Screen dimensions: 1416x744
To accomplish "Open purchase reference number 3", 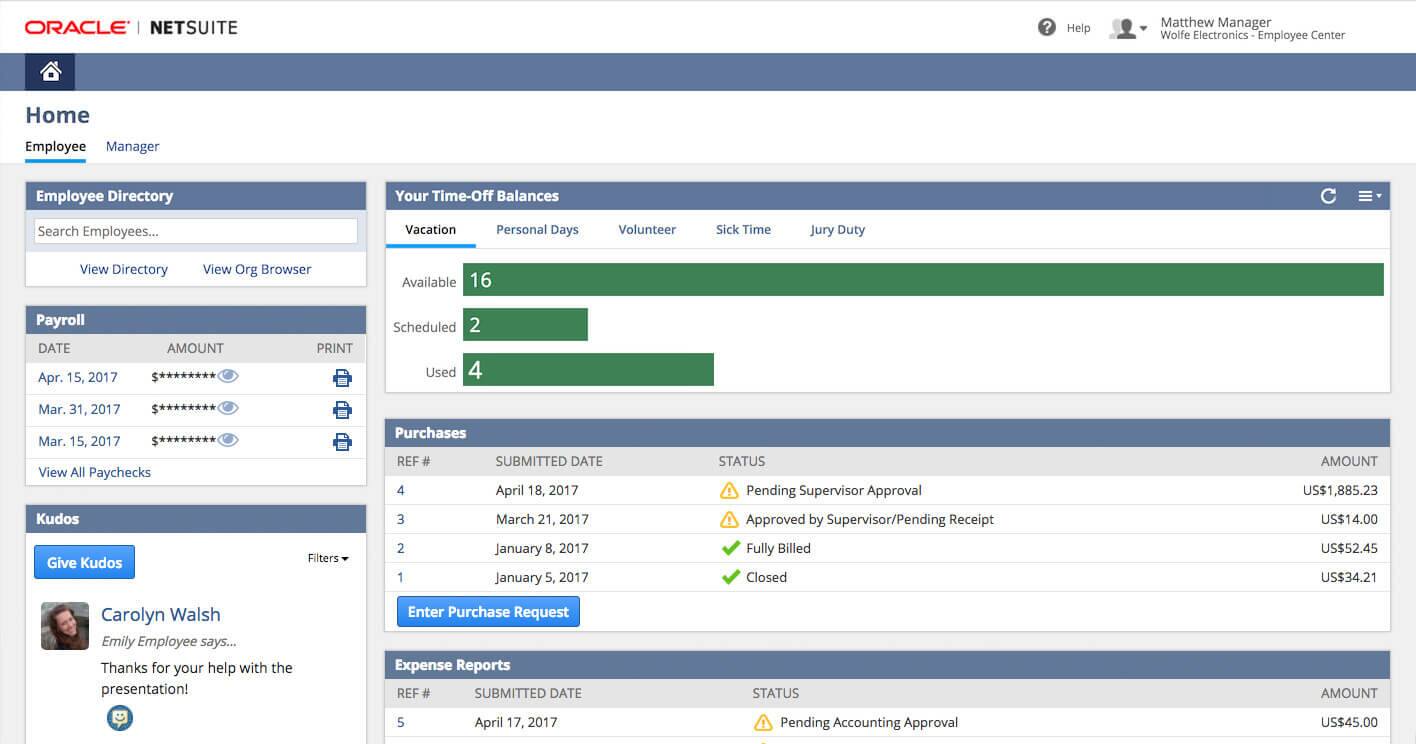I will tap(401, 519).
